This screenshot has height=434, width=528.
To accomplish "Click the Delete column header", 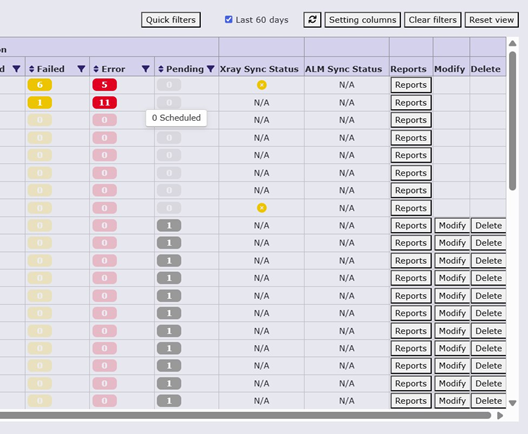I will (x=486, y=69).
